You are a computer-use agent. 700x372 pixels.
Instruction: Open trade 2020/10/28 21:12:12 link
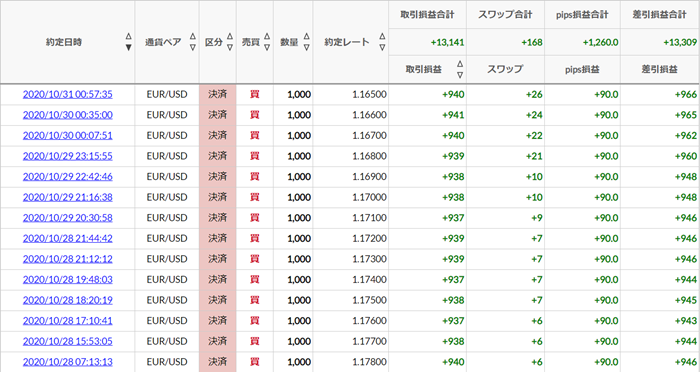click(x=67, y=259)
